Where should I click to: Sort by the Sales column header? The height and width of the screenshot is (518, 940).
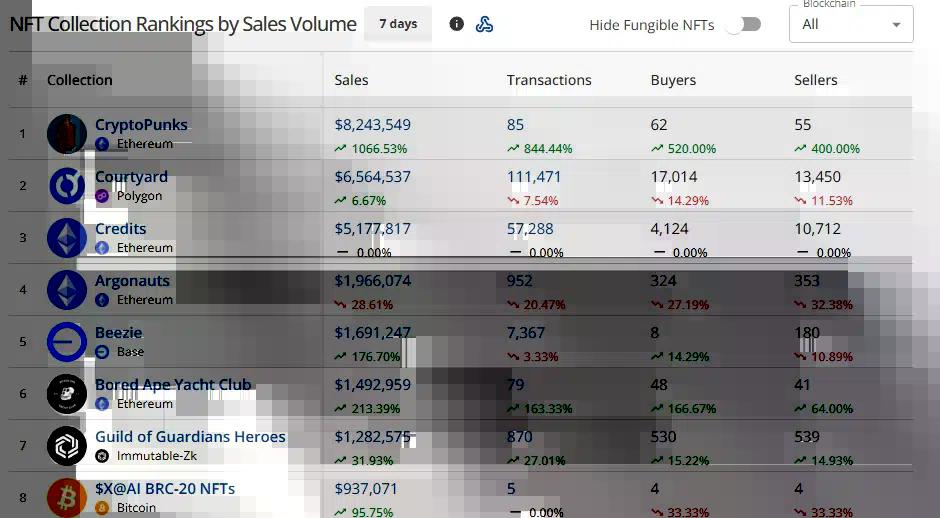point(351,80)
